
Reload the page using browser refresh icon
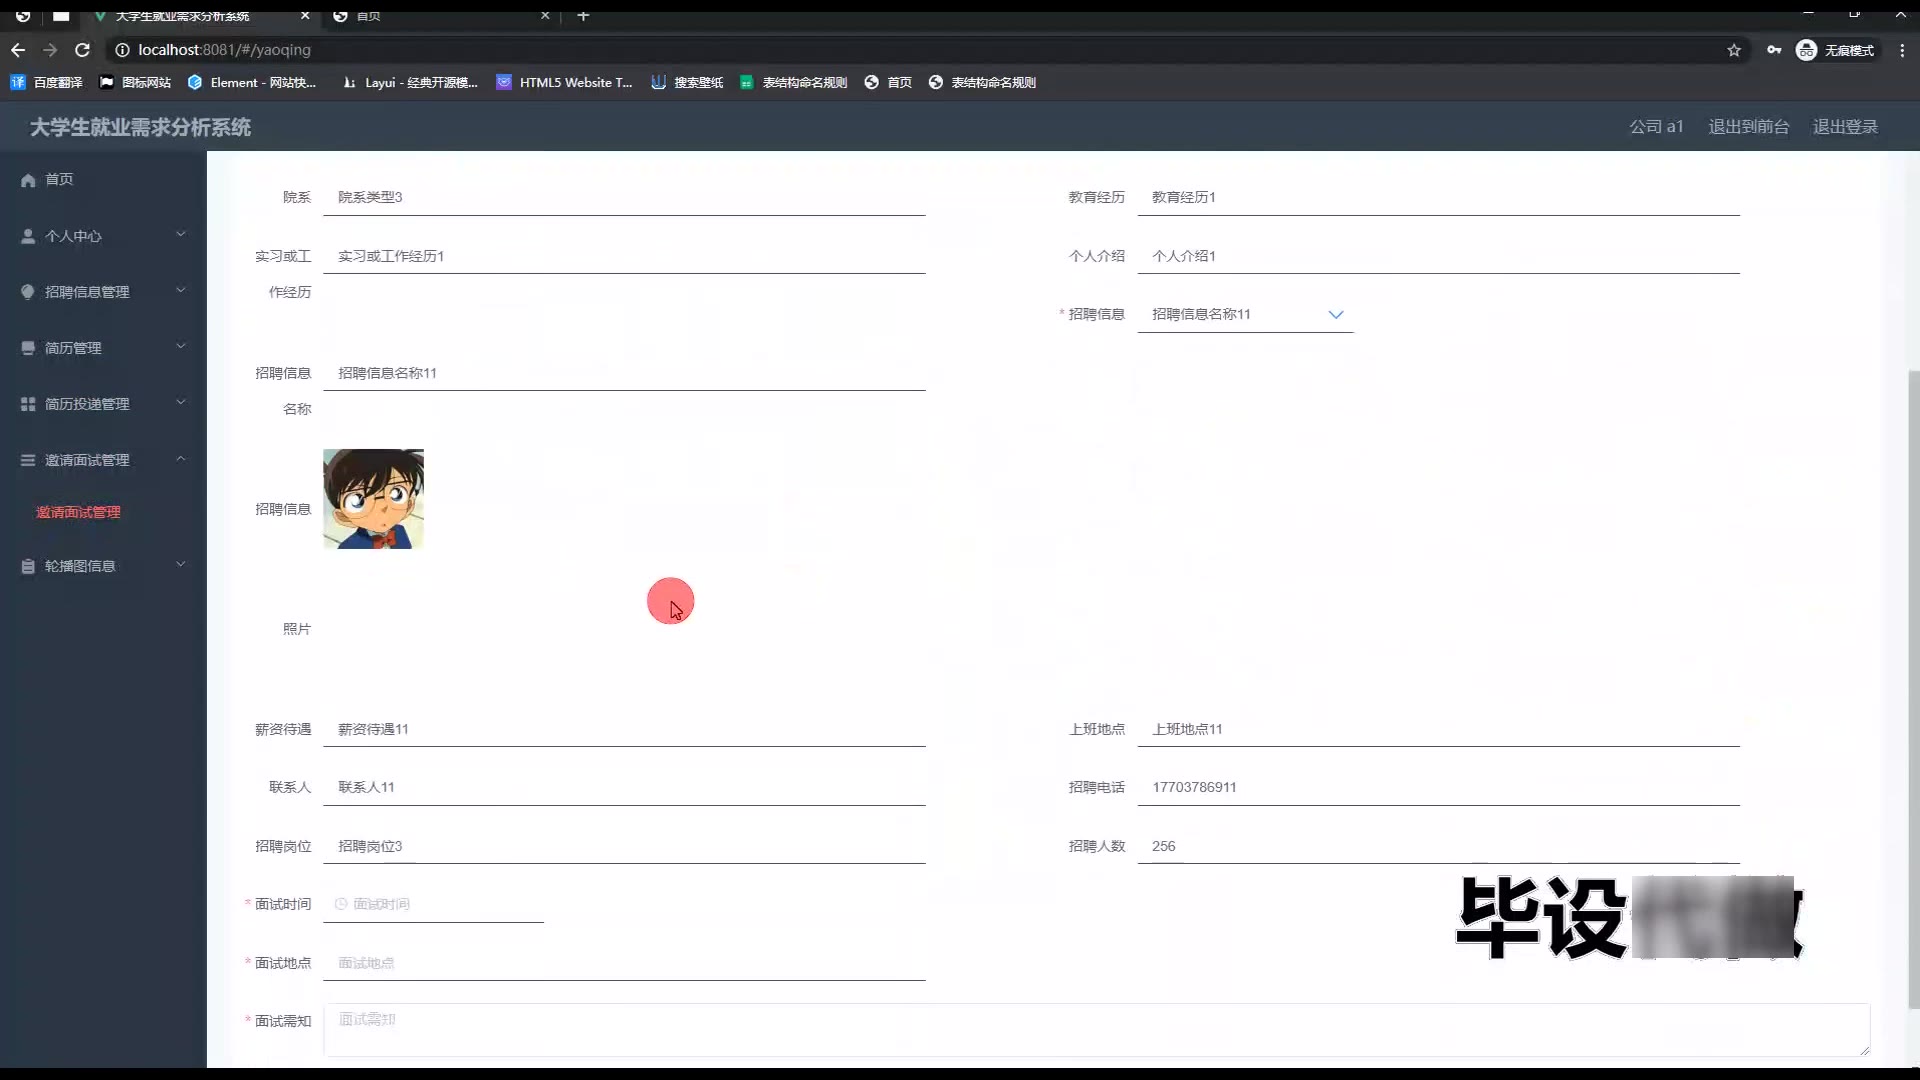point(83,50)
